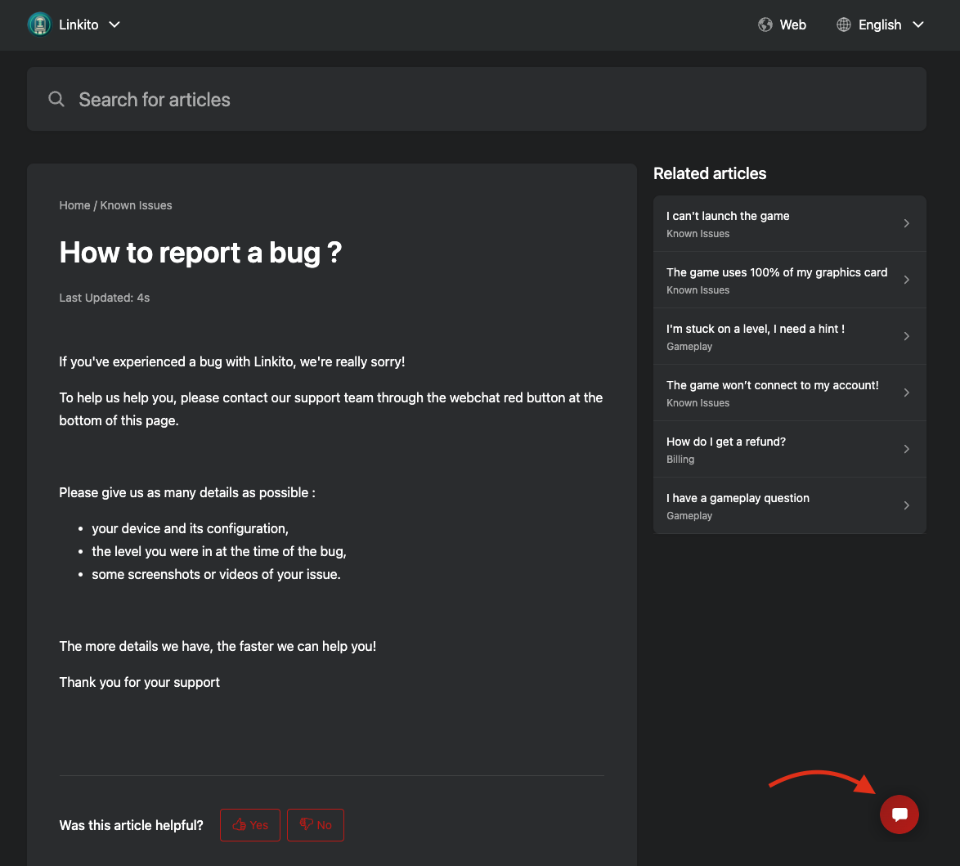Click the "How to report a bug ?" heading

200,252
